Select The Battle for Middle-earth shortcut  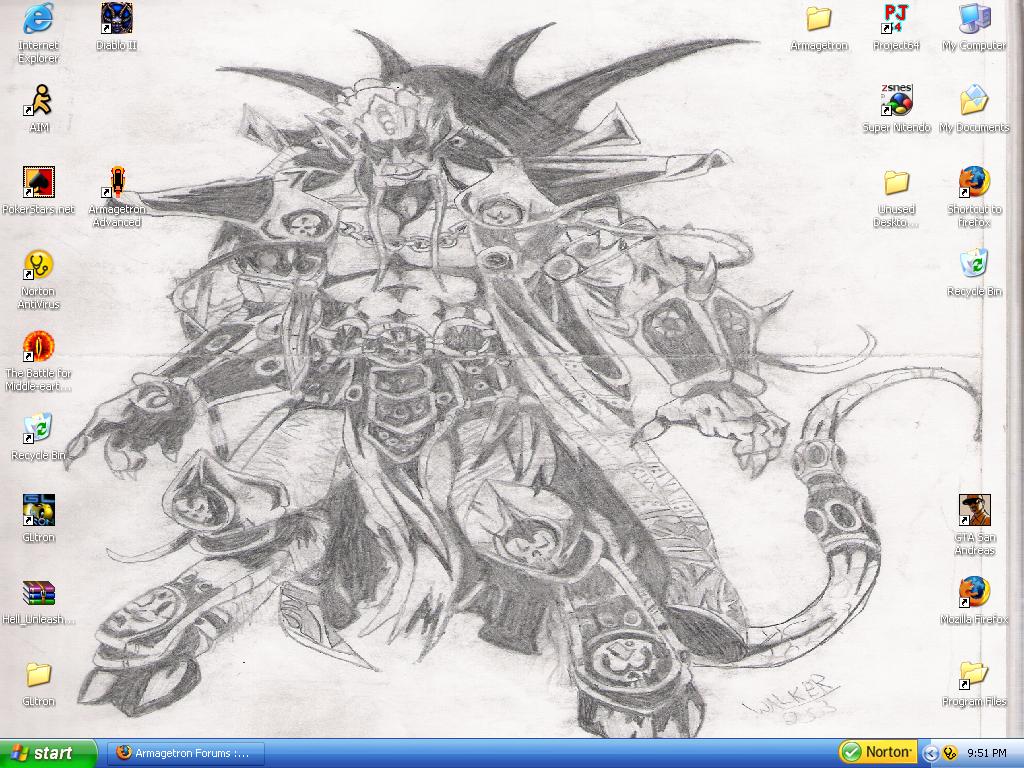[39, 348]
